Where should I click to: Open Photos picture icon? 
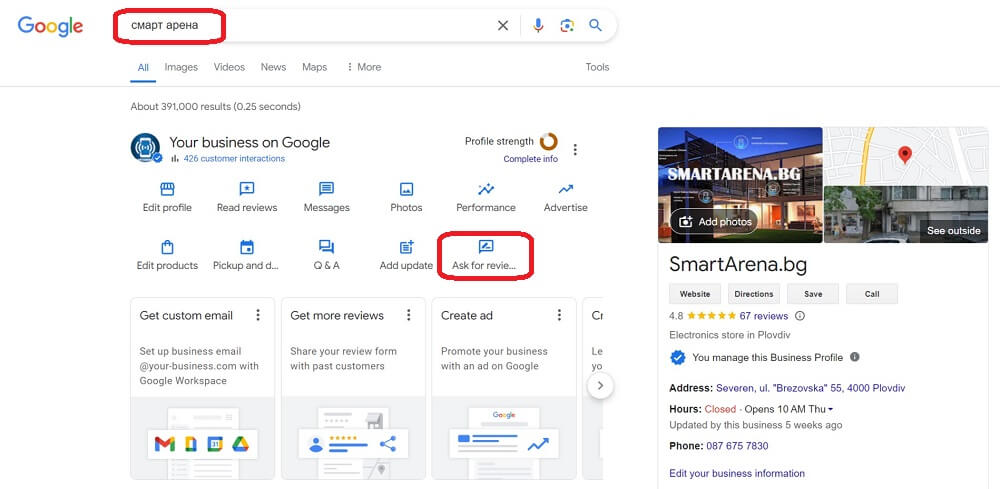(406, 189)
